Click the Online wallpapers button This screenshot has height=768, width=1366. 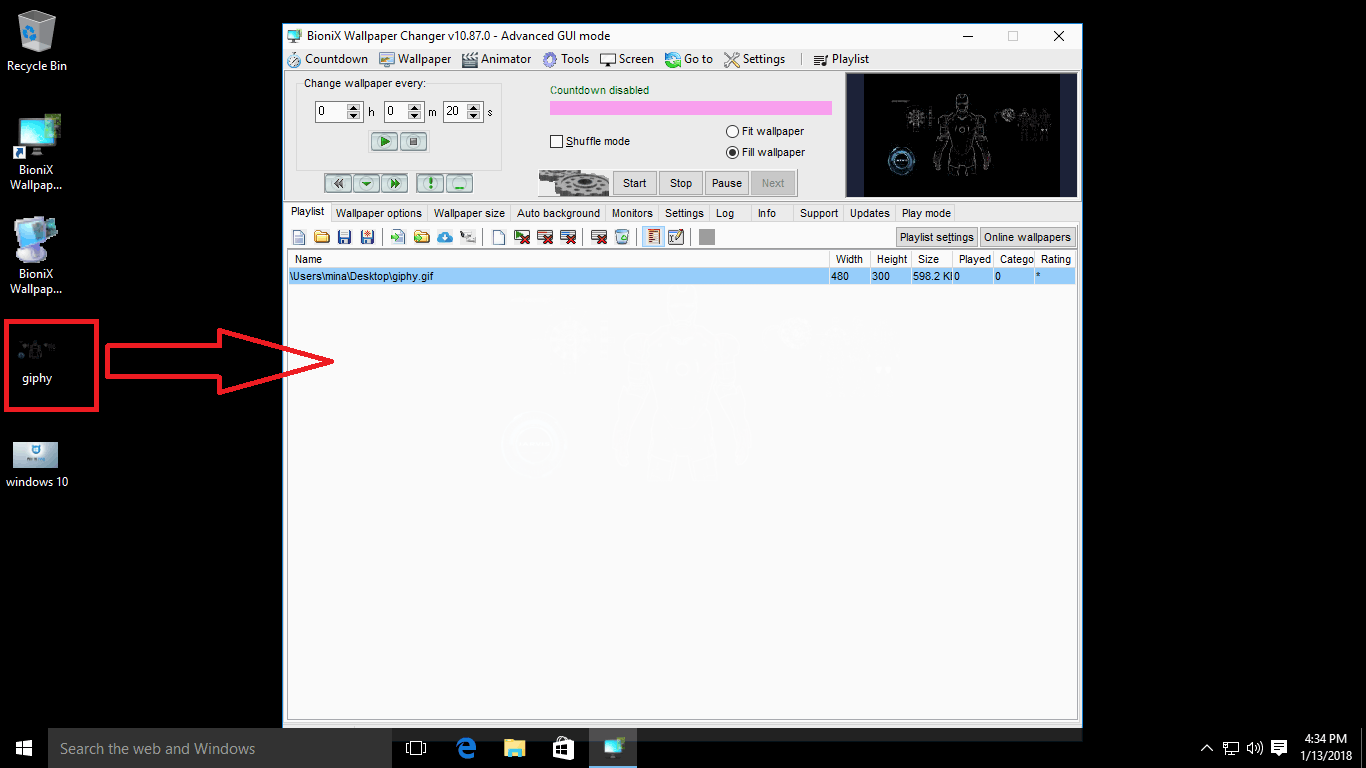click(x=1027, y=237)
